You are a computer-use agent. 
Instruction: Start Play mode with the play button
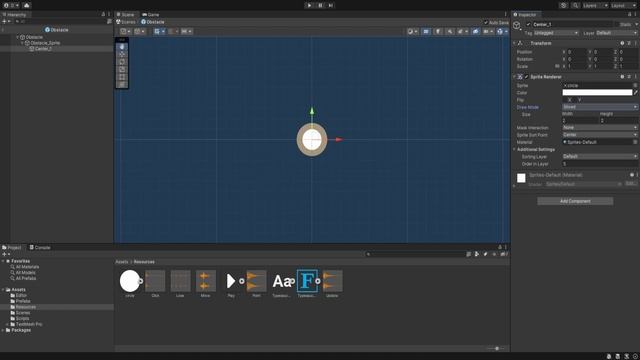click(309, 5)
